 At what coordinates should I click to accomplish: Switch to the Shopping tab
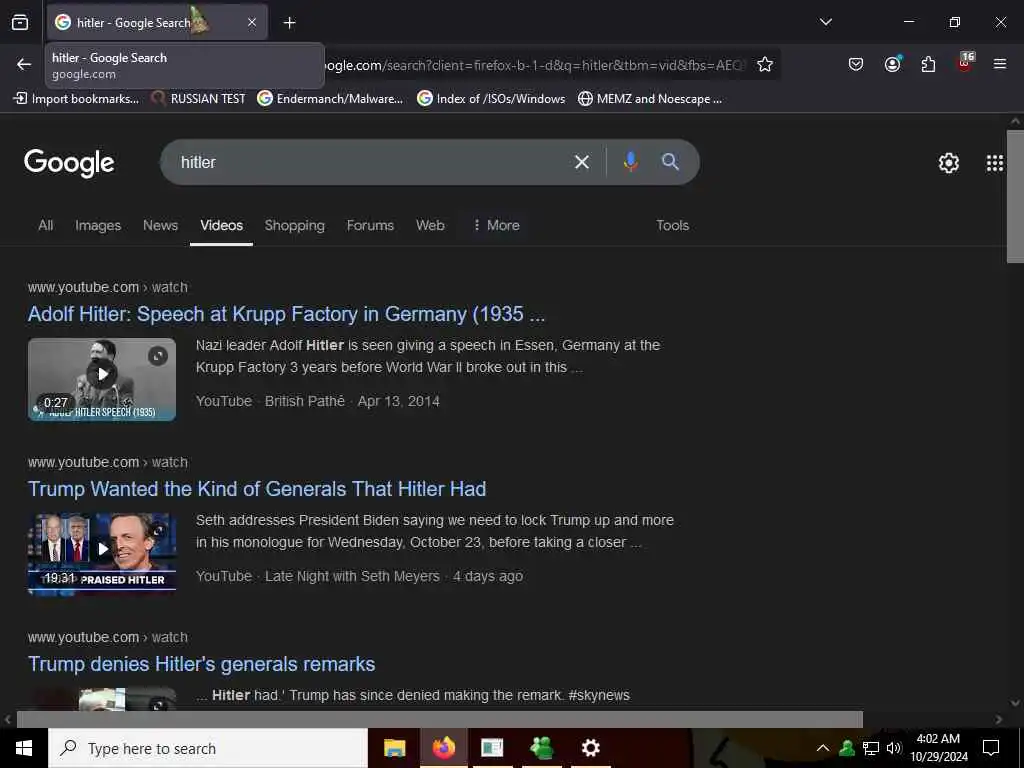pyautogui.click(x=295, y=225)
